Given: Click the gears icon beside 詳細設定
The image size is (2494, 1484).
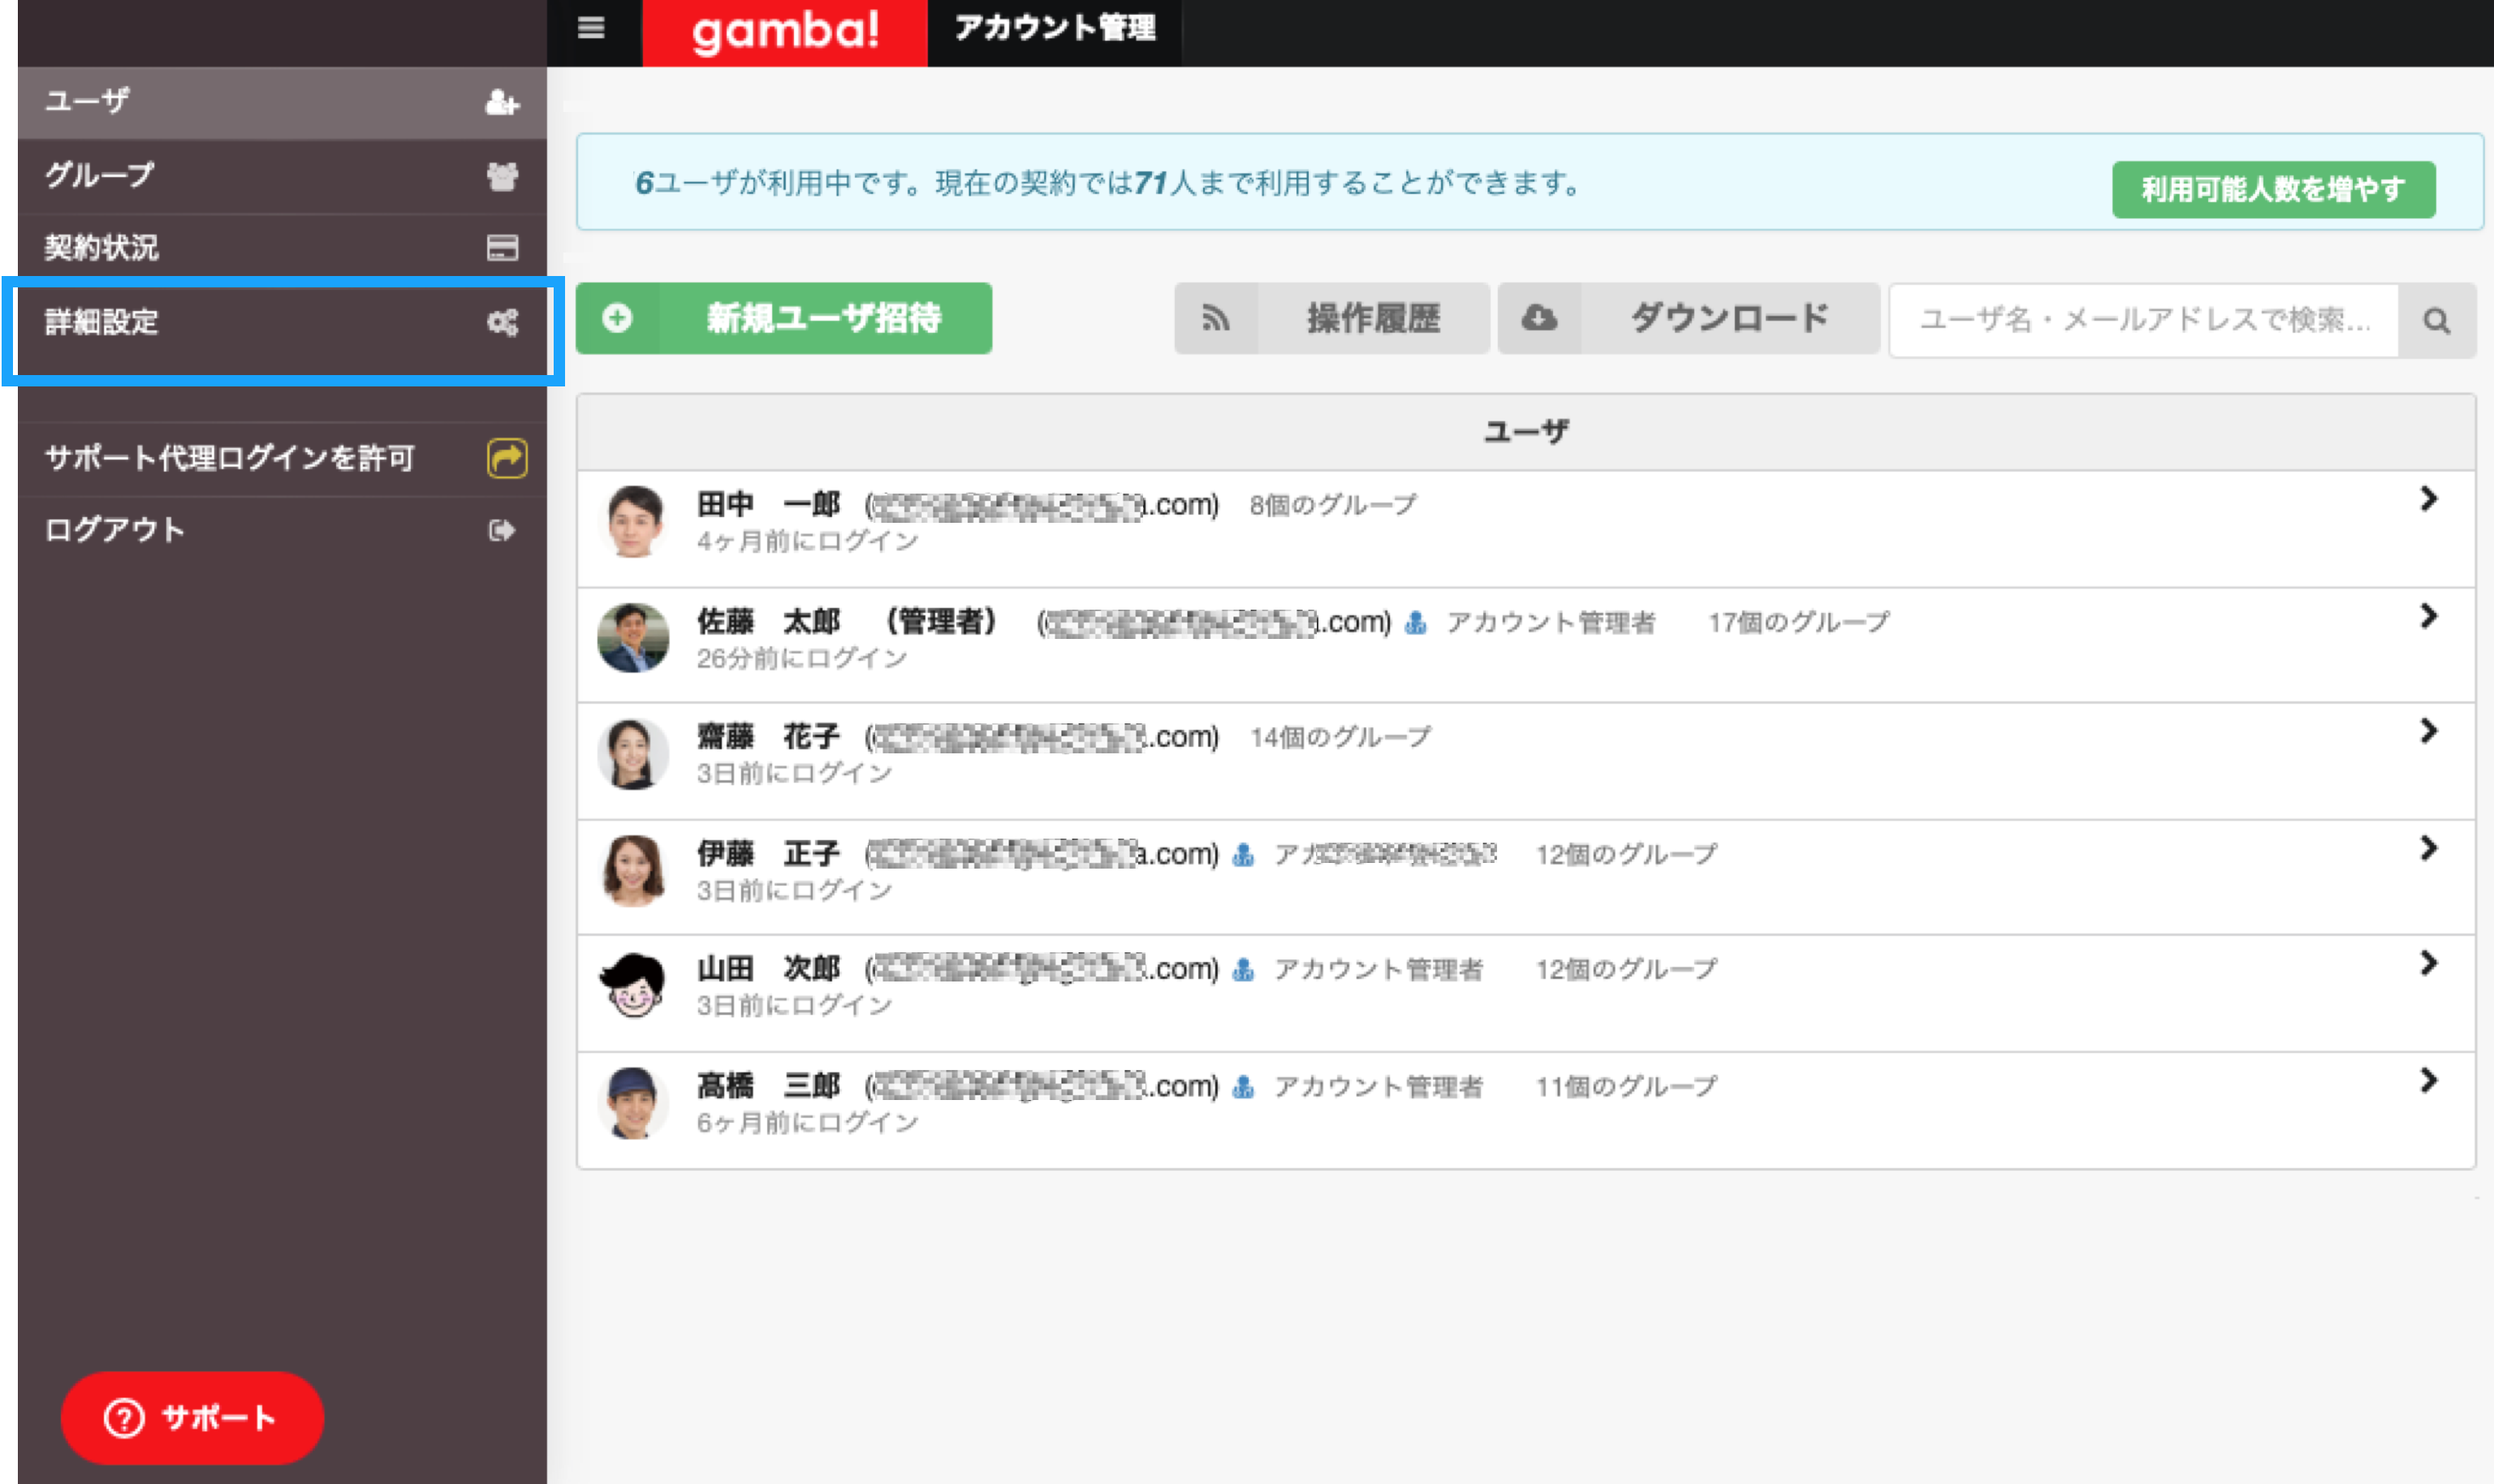Looking at the screenshot, I should 502,322.
